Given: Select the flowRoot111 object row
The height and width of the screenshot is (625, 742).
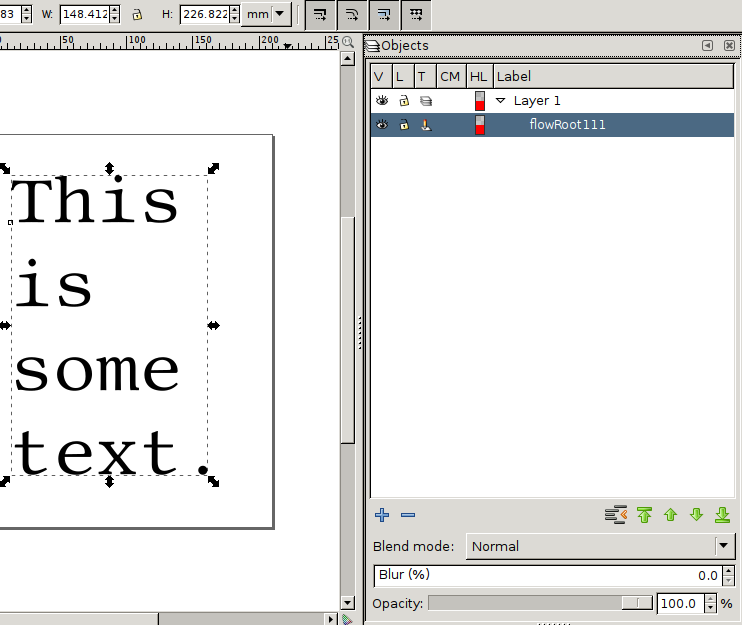Looking at the screenshot, I should (567, 125).
